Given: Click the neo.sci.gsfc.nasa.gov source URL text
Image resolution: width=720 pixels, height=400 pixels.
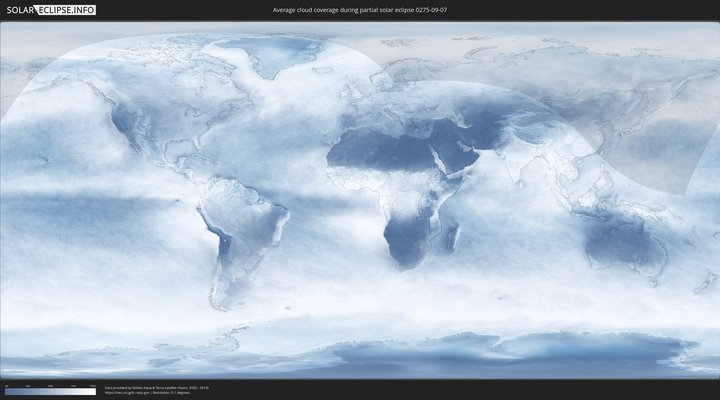Looking at the screenshot, I should coord(127,393).
